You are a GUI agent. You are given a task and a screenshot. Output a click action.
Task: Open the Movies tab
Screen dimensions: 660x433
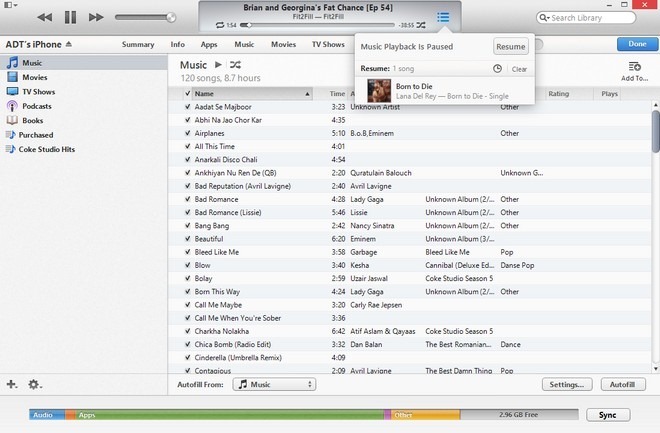[x=283, y=44]
